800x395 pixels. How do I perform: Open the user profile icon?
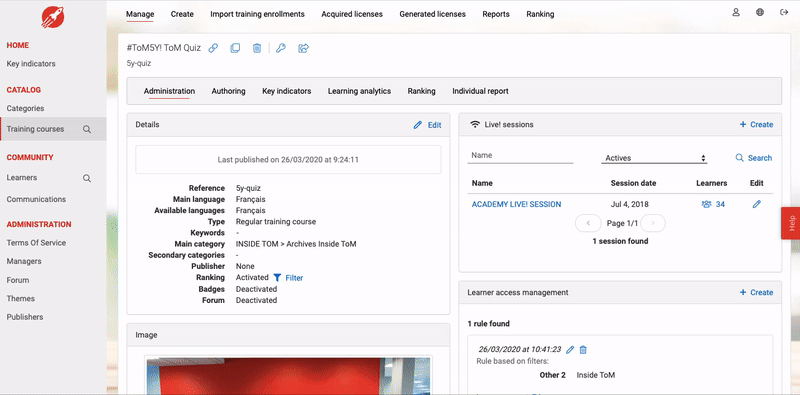[736, 13]
